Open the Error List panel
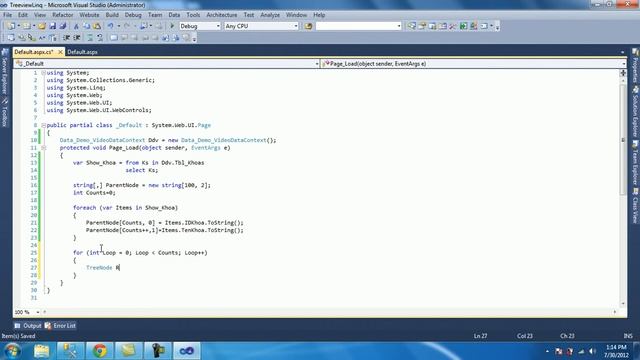This screenshot has width=640, height=360. click(60, 326)
